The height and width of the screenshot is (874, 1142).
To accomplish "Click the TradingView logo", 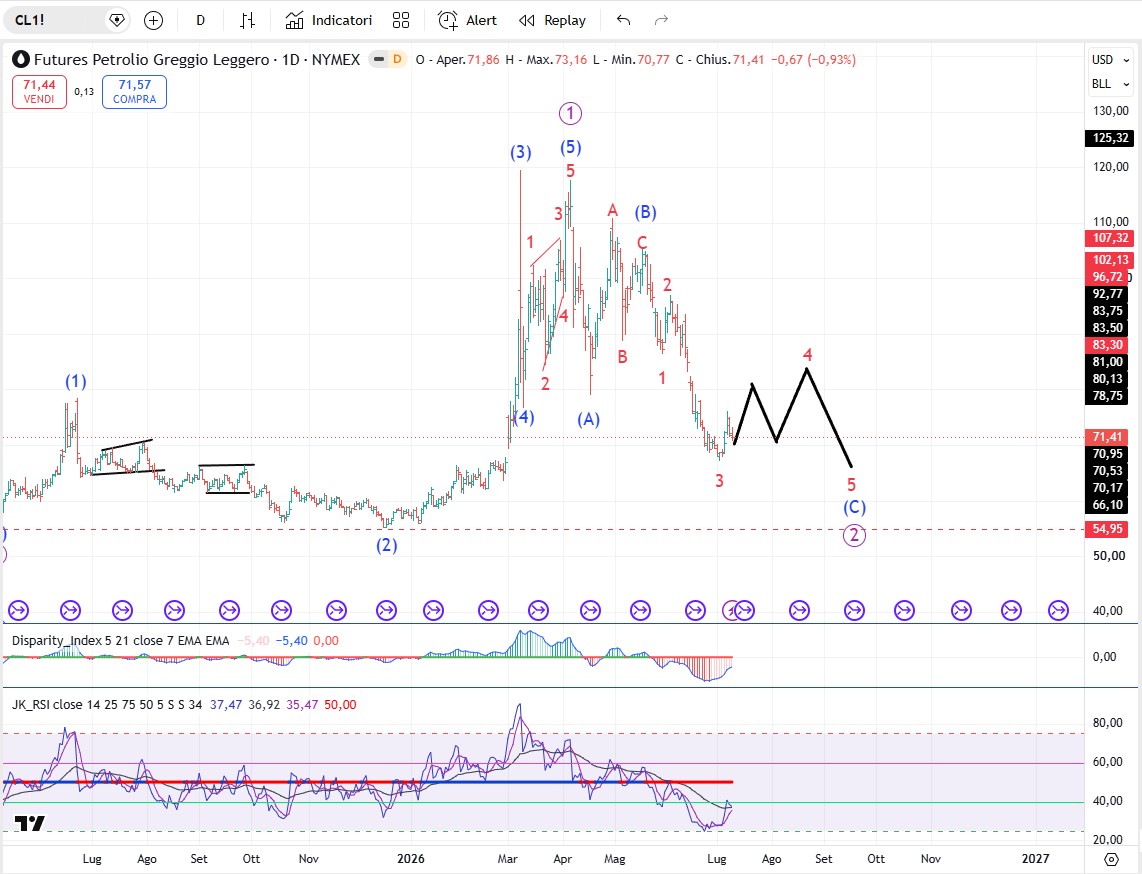I will pyautogui.click(x=29, y=824).
